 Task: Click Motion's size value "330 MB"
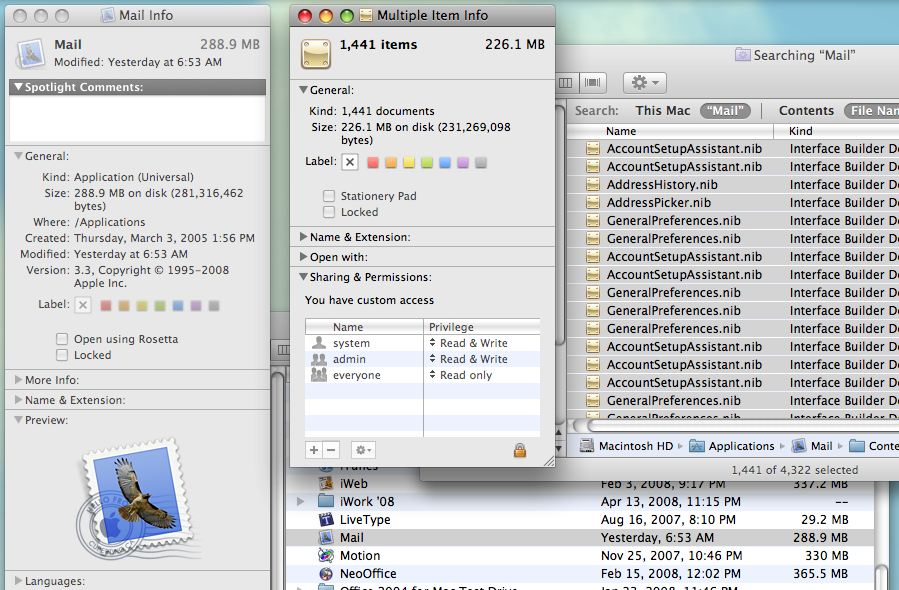pyautogui.click(x=826, y=556)
